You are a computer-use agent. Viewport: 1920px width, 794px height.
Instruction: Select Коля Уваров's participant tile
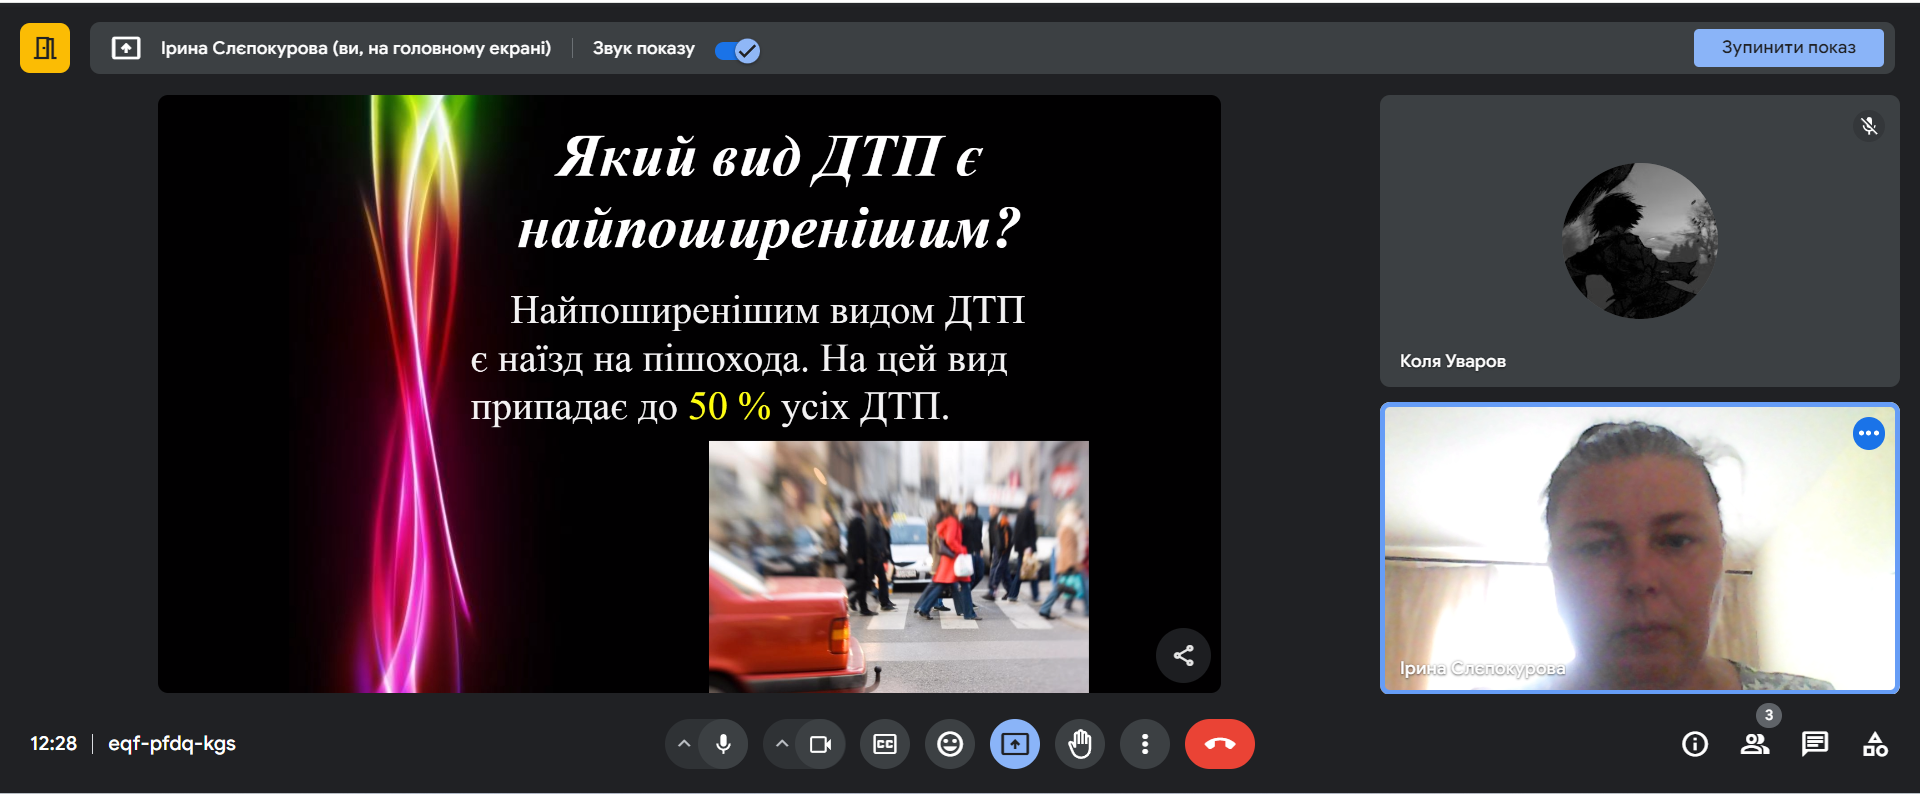pos(1639,241)
